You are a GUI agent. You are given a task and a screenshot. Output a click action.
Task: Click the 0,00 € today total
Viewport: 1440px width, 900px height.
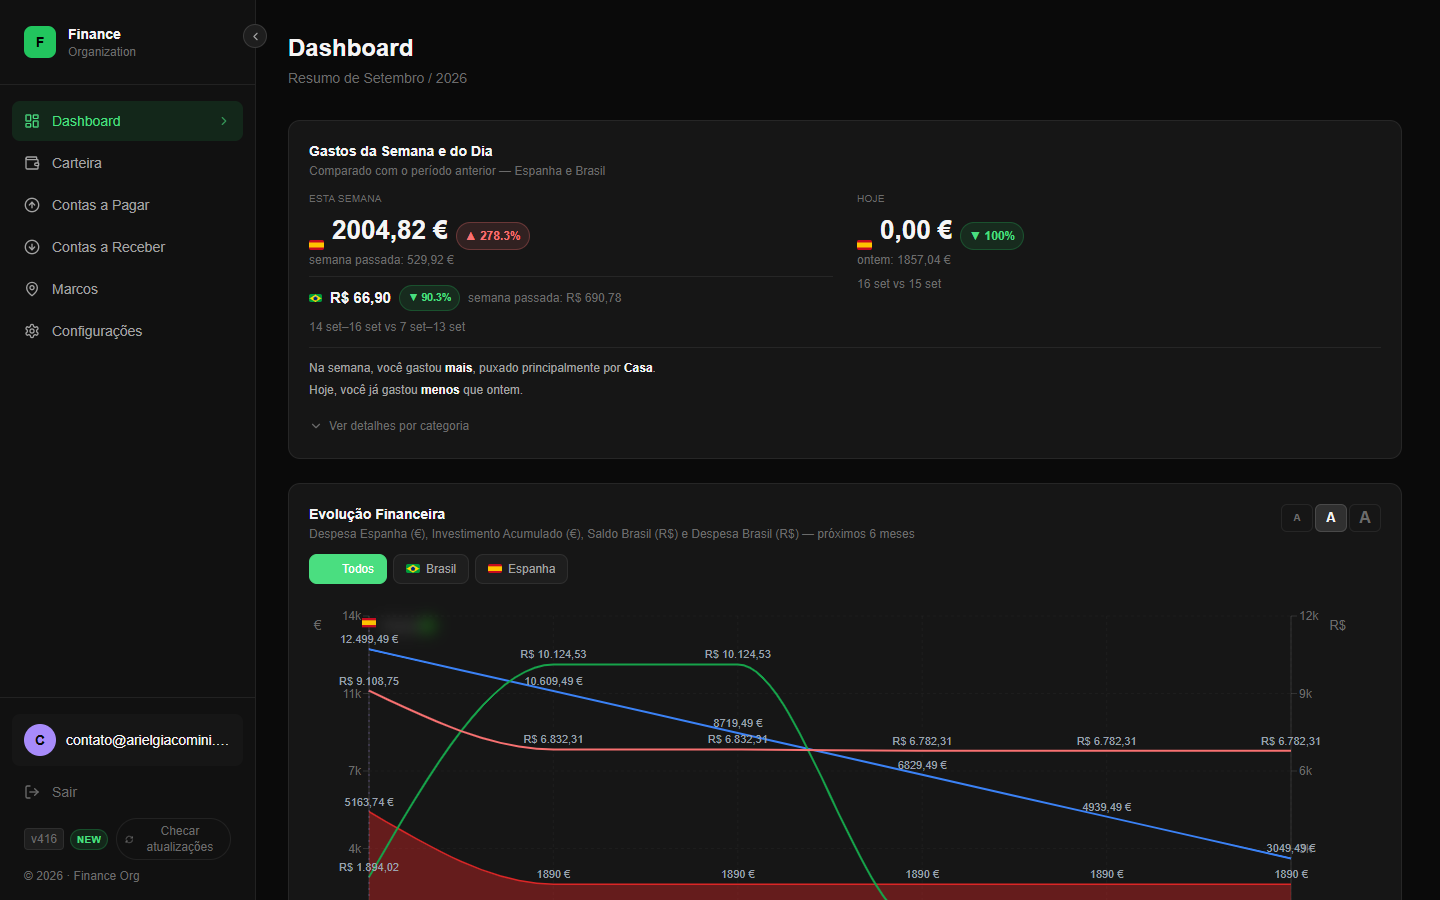click(x=916, y=230)
